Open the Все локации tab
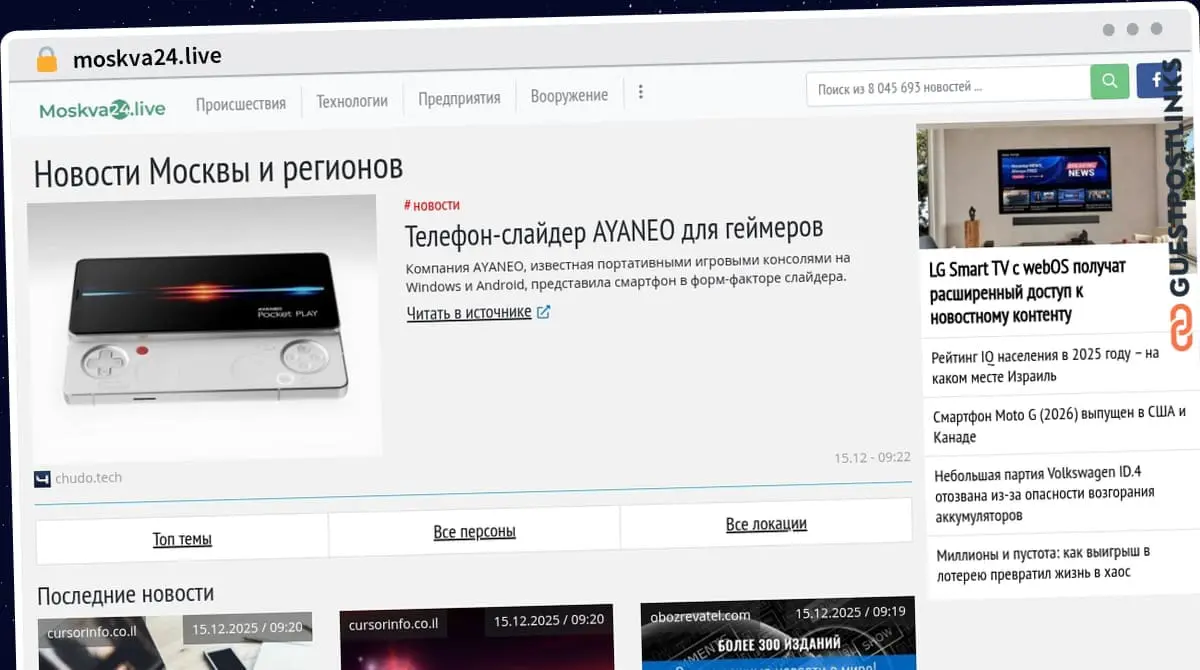Image resolution: width=1200 pixels, height=670 pixels. pos(766,524)
